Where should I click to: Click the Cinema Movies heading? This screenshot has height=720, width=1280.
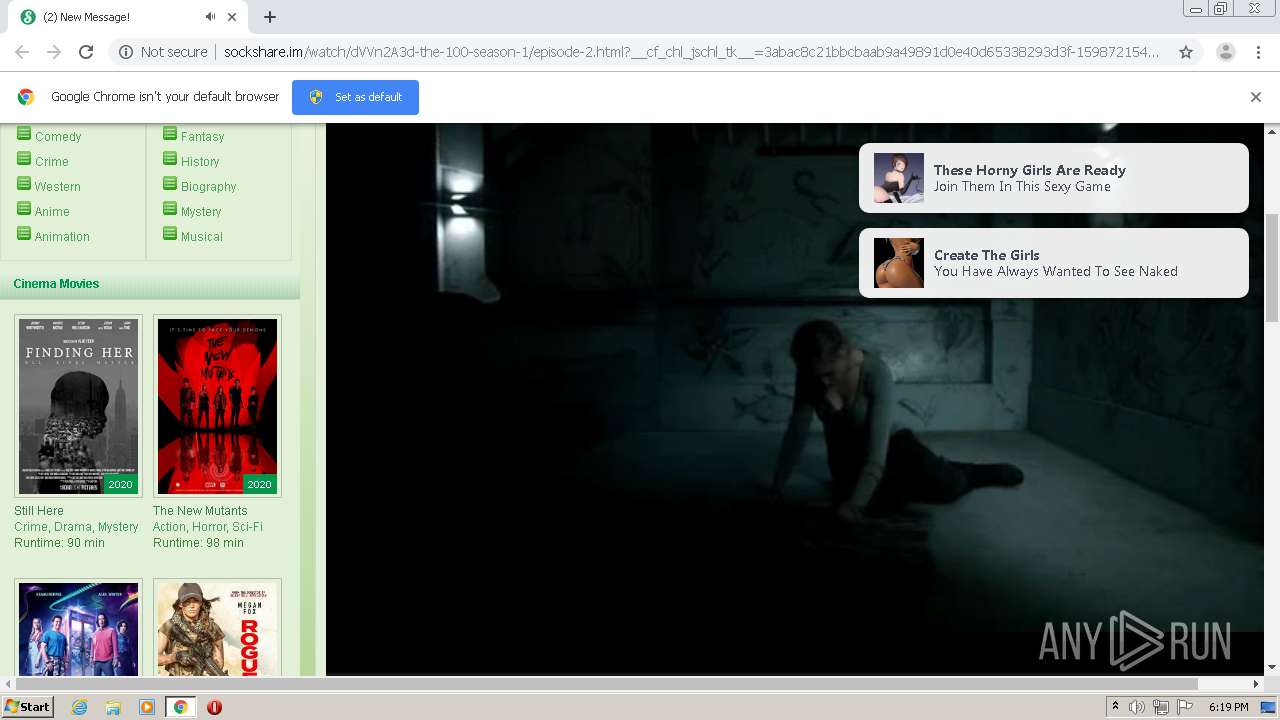[x=56, y=284]
